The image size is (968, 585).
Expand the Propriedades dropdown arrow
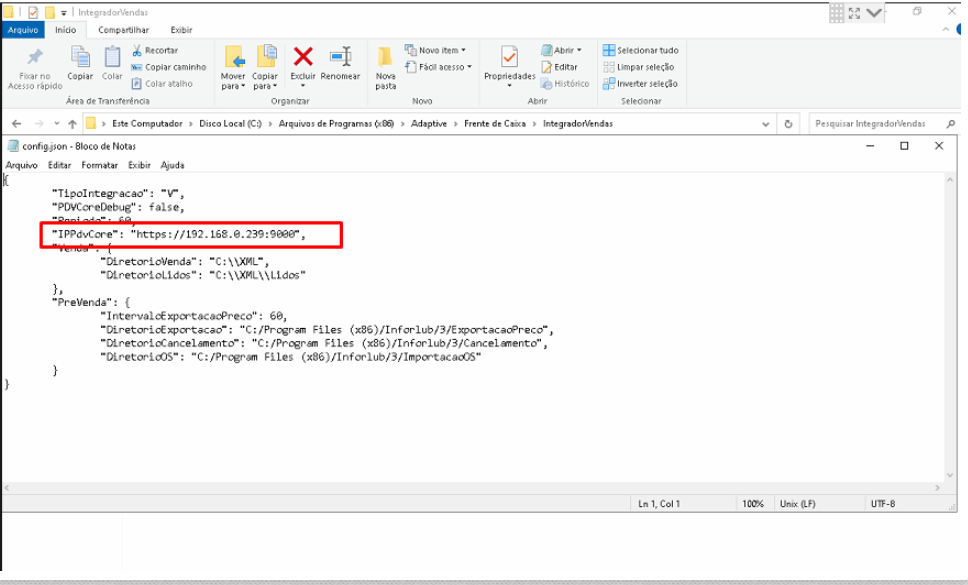[509, 86]
